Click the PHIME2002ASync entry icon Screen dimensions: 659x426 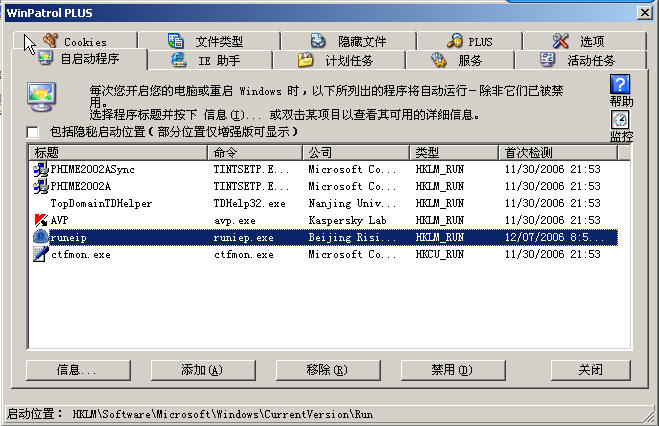click(41, 169)
